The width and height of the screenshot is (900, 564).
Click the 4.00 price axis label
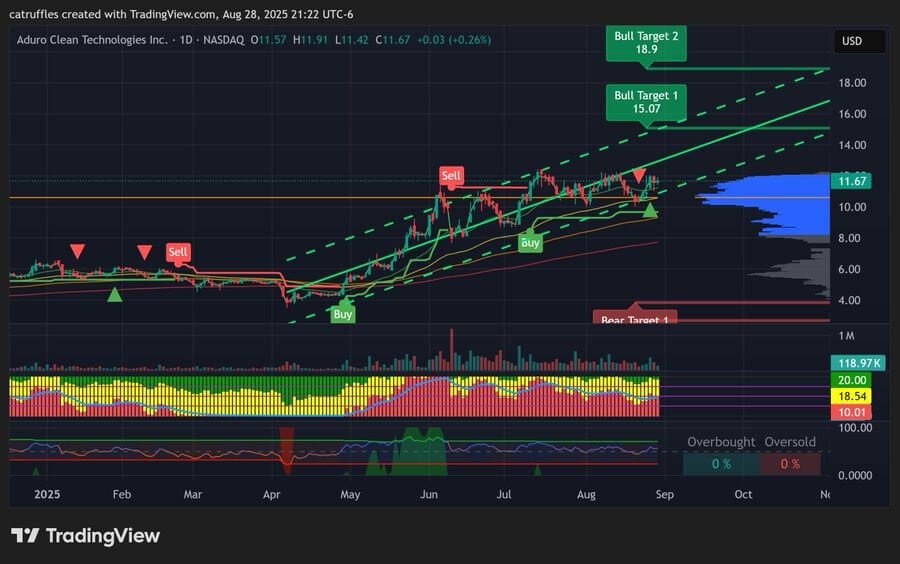[x=849, y=300]
